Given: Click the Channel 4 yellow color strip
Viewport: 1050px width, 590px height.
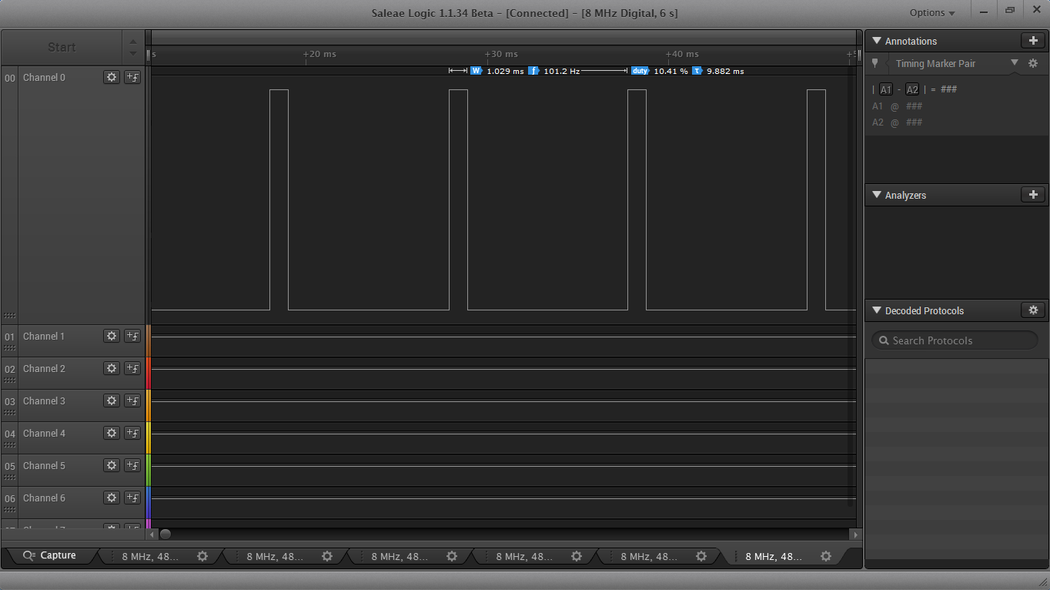Looking at the screenshot, I should coord(149,438).
